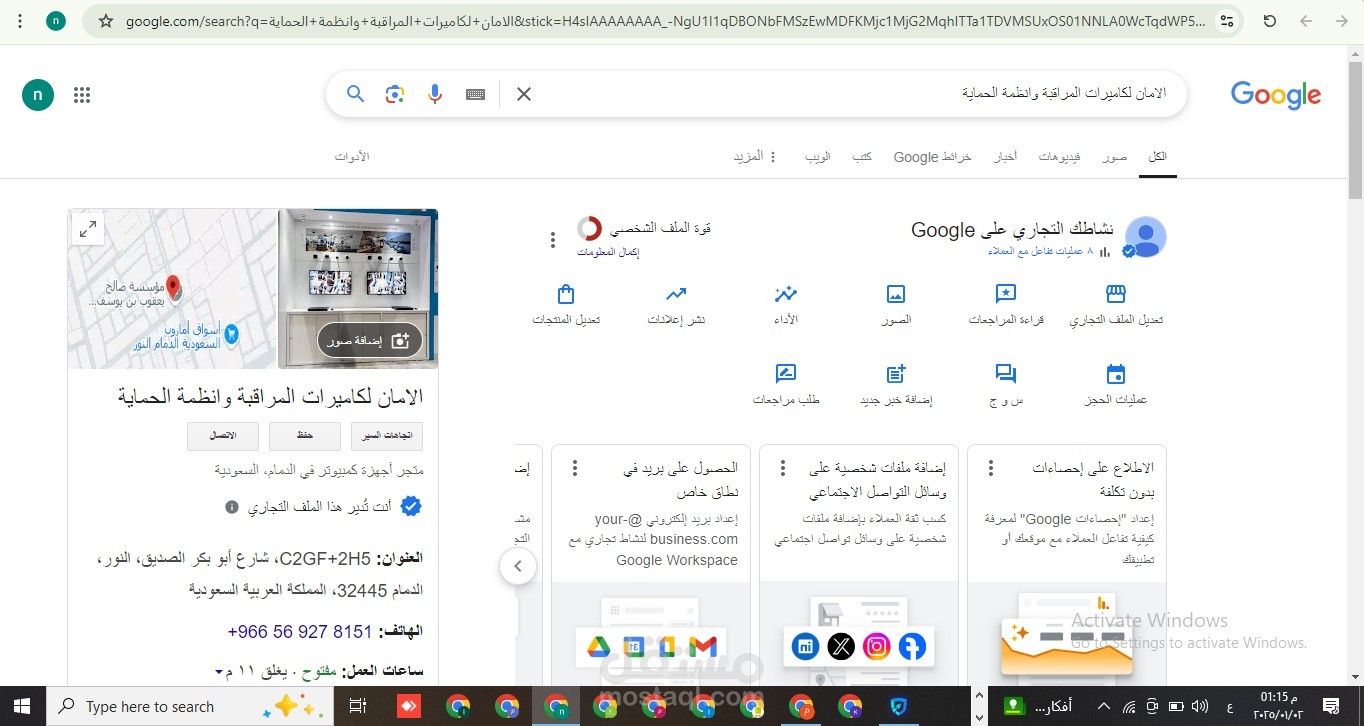
Task: Click the profile strength progress ring
Action: [x=589, y=229]
